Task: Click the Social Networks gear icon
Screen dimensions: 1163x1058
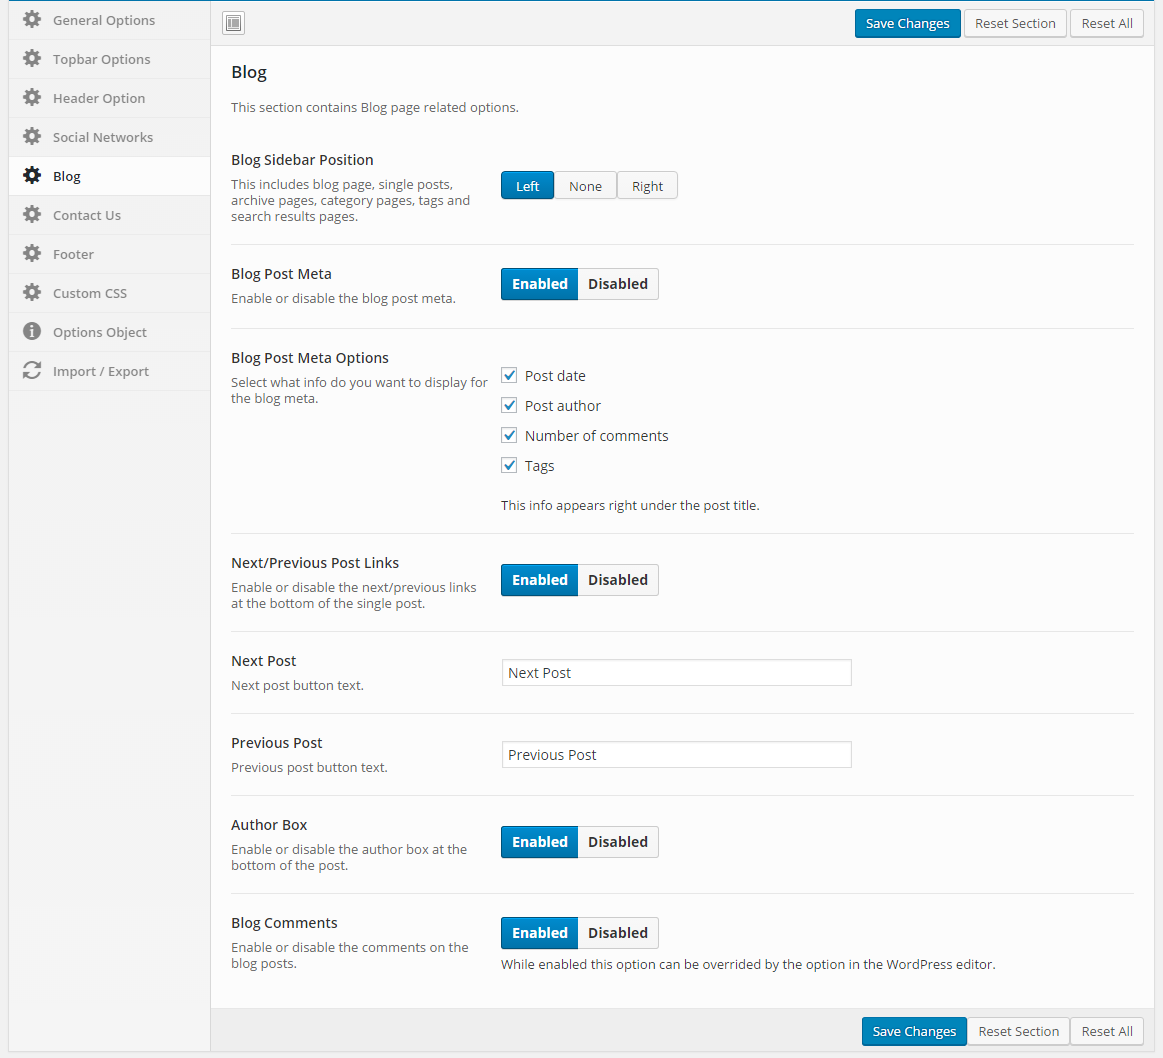Action: [32, 137]
